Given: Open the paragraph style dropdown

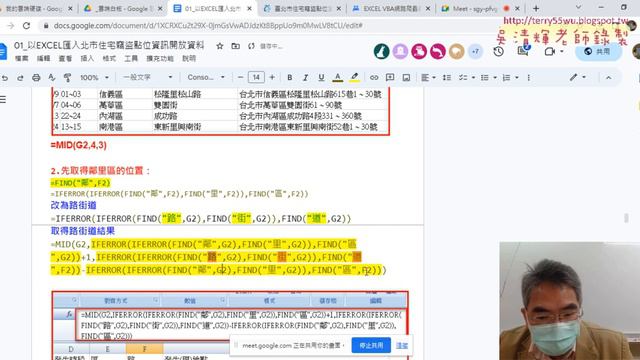Looking at the screenshot, I should click(x=148, y=77).
